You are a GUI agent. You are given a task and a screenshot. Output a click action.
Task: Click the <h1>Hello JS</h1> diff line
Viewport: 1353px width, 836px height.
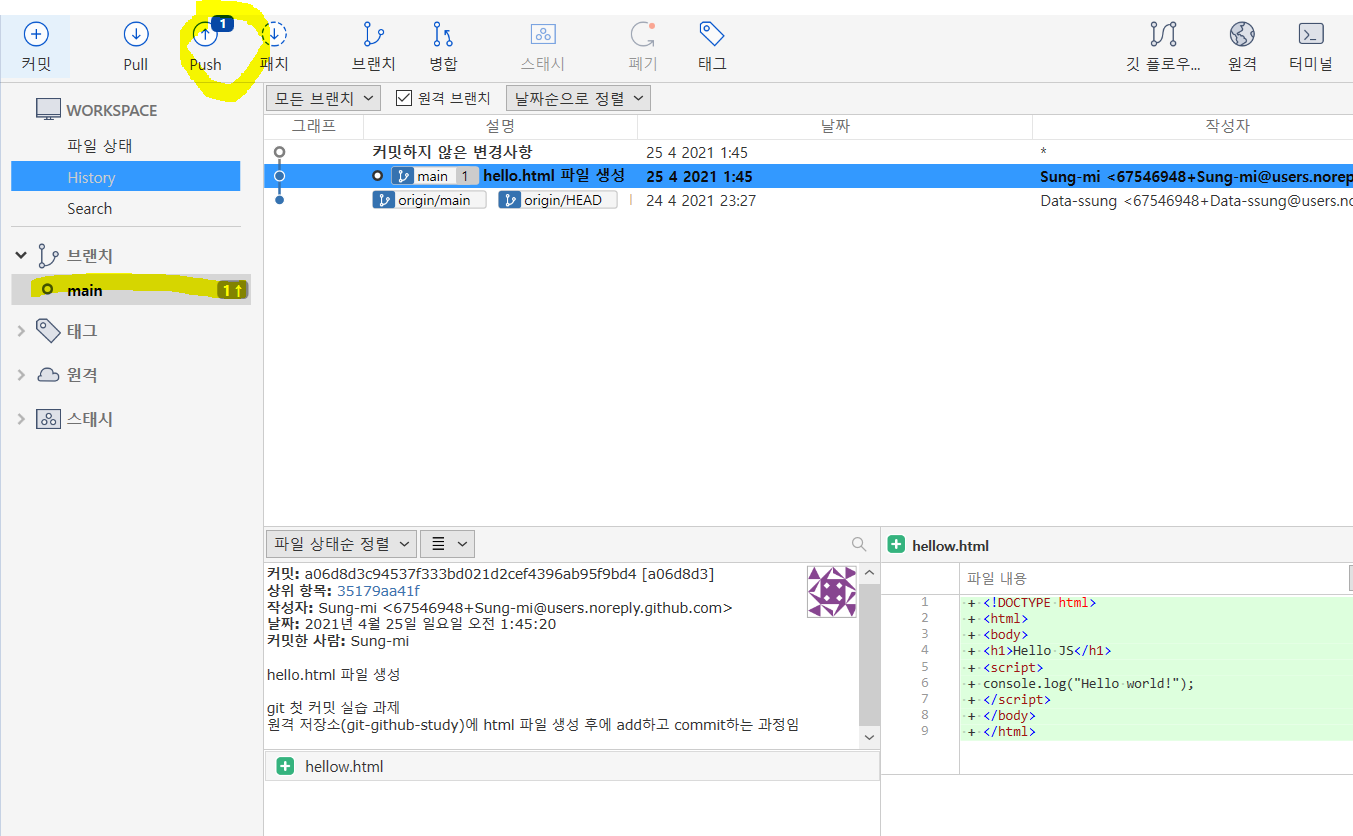click(x=1047, y=650)
